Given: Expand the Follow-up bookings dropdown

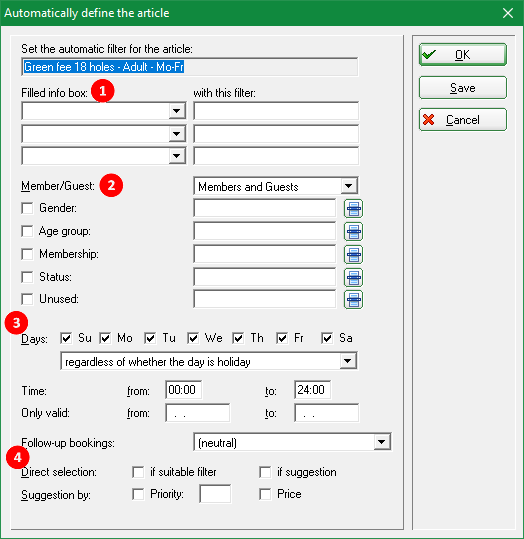Looking at the screenshot, I should 382,442.
